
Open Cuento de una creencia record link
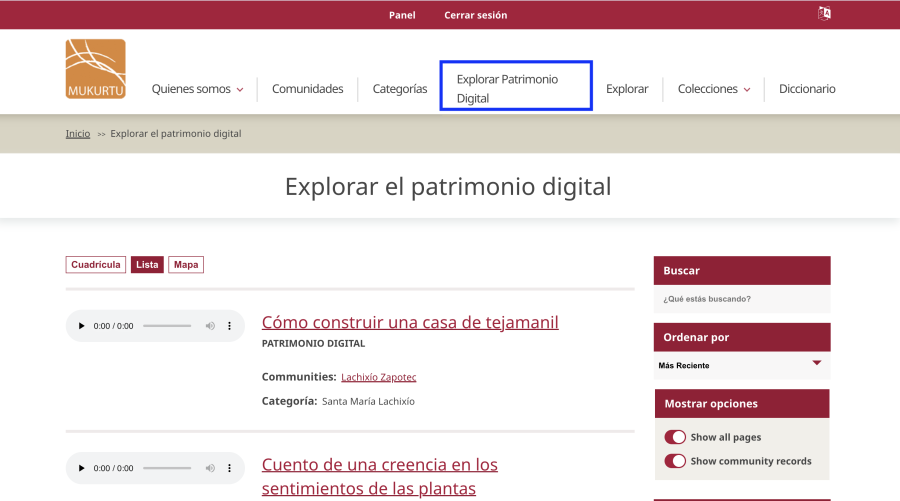pyautogui.click(x=379, y=476)
